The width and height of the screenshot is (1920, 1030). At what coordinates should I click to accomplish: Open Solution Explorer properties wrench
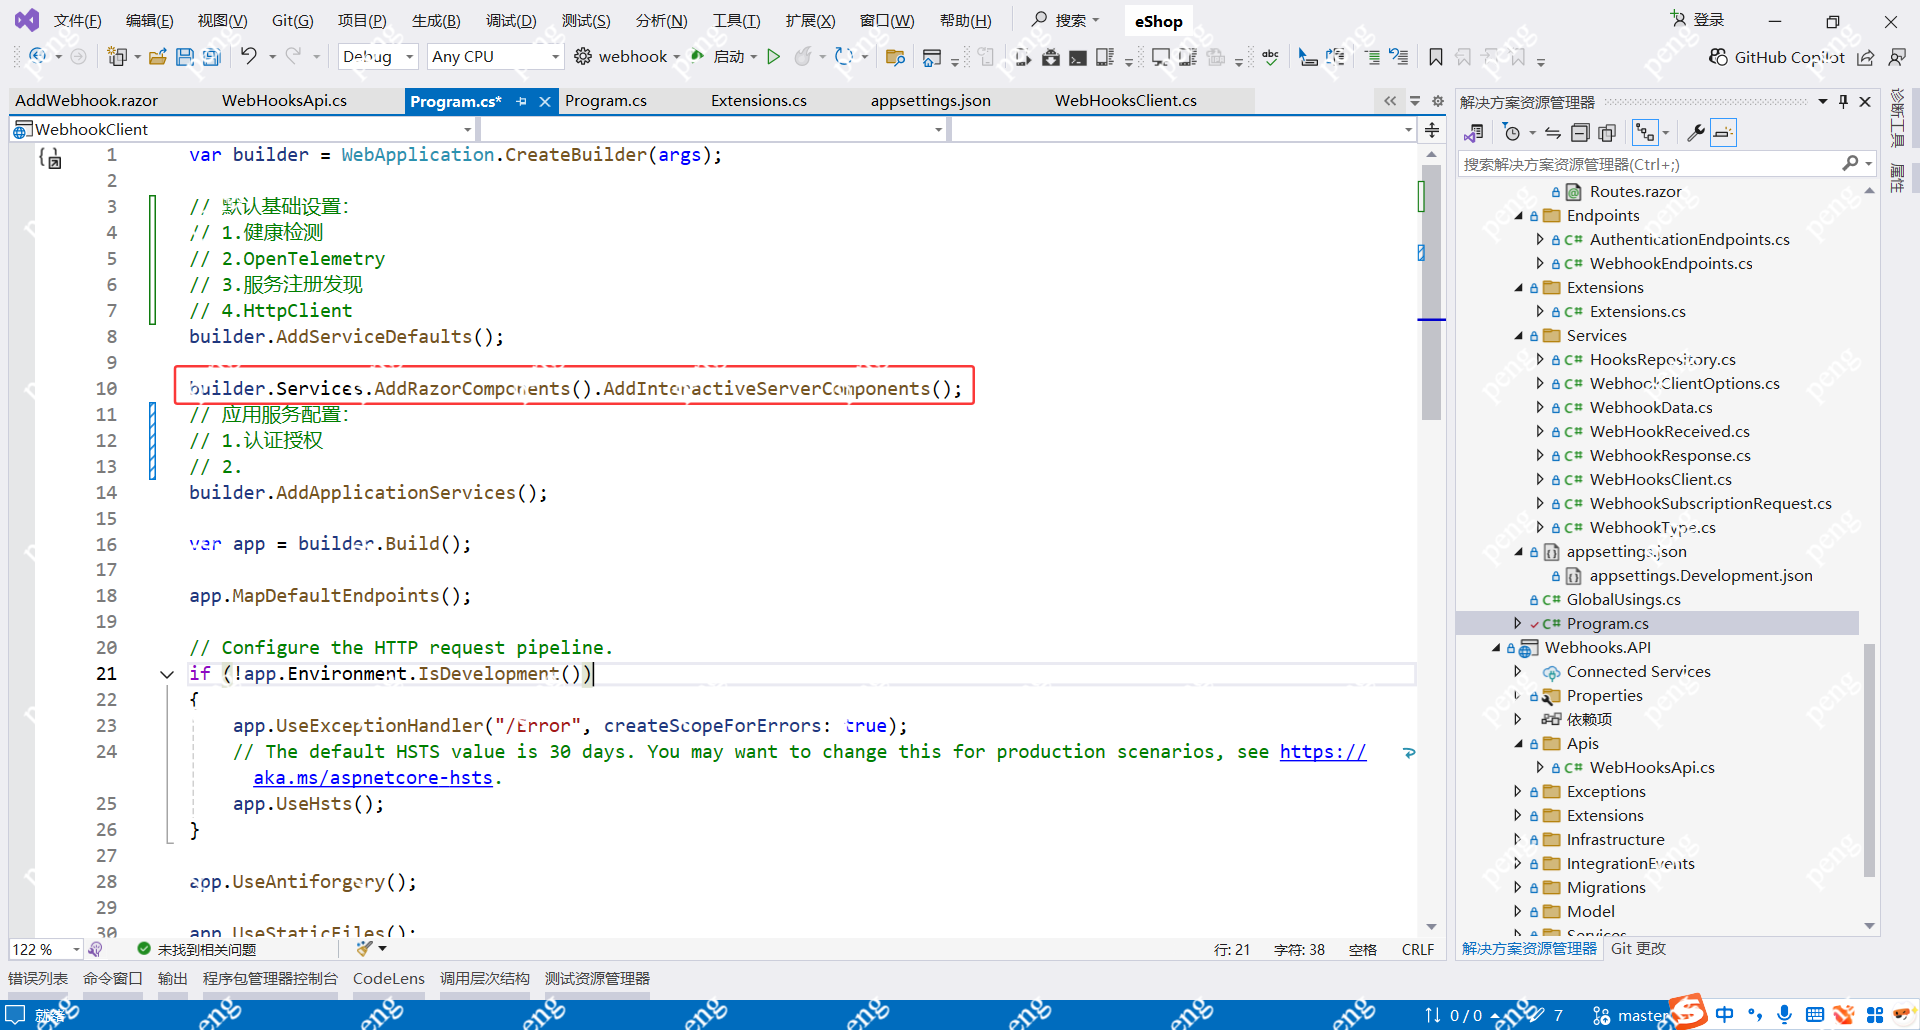pyautogui.click(x=1696, y=133)
